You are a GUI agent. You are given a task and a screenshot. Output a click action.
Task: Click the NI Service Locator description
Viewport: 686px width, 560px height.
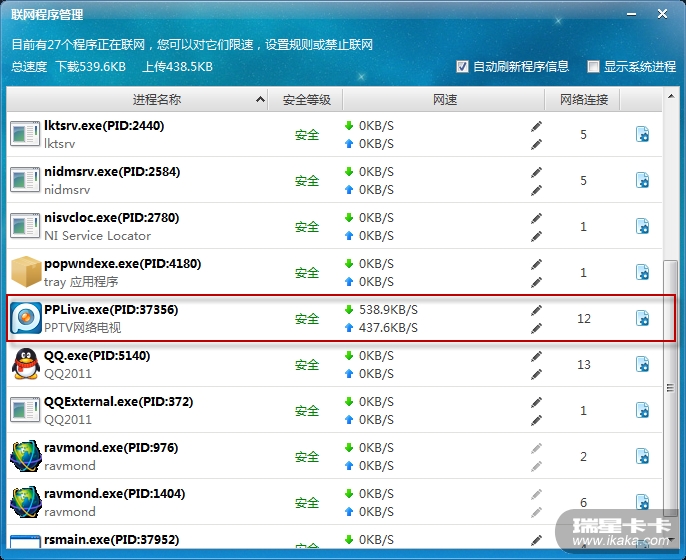(x=97, y=236)
